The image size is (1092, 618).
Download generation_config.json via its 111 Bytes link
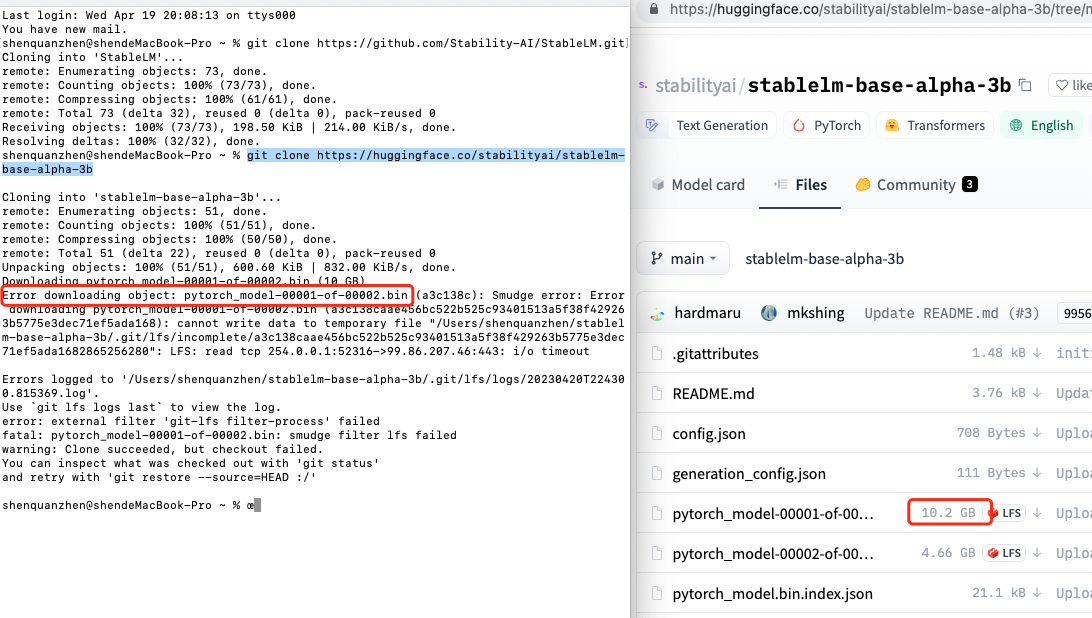[999, 473]
